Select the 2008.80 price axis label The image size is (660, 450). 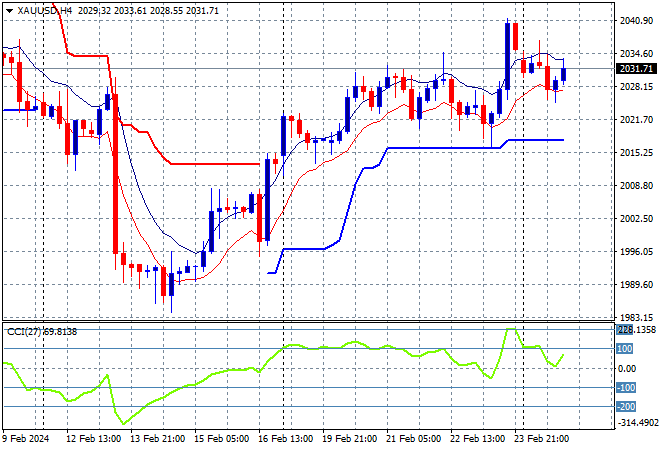point(636,186)
